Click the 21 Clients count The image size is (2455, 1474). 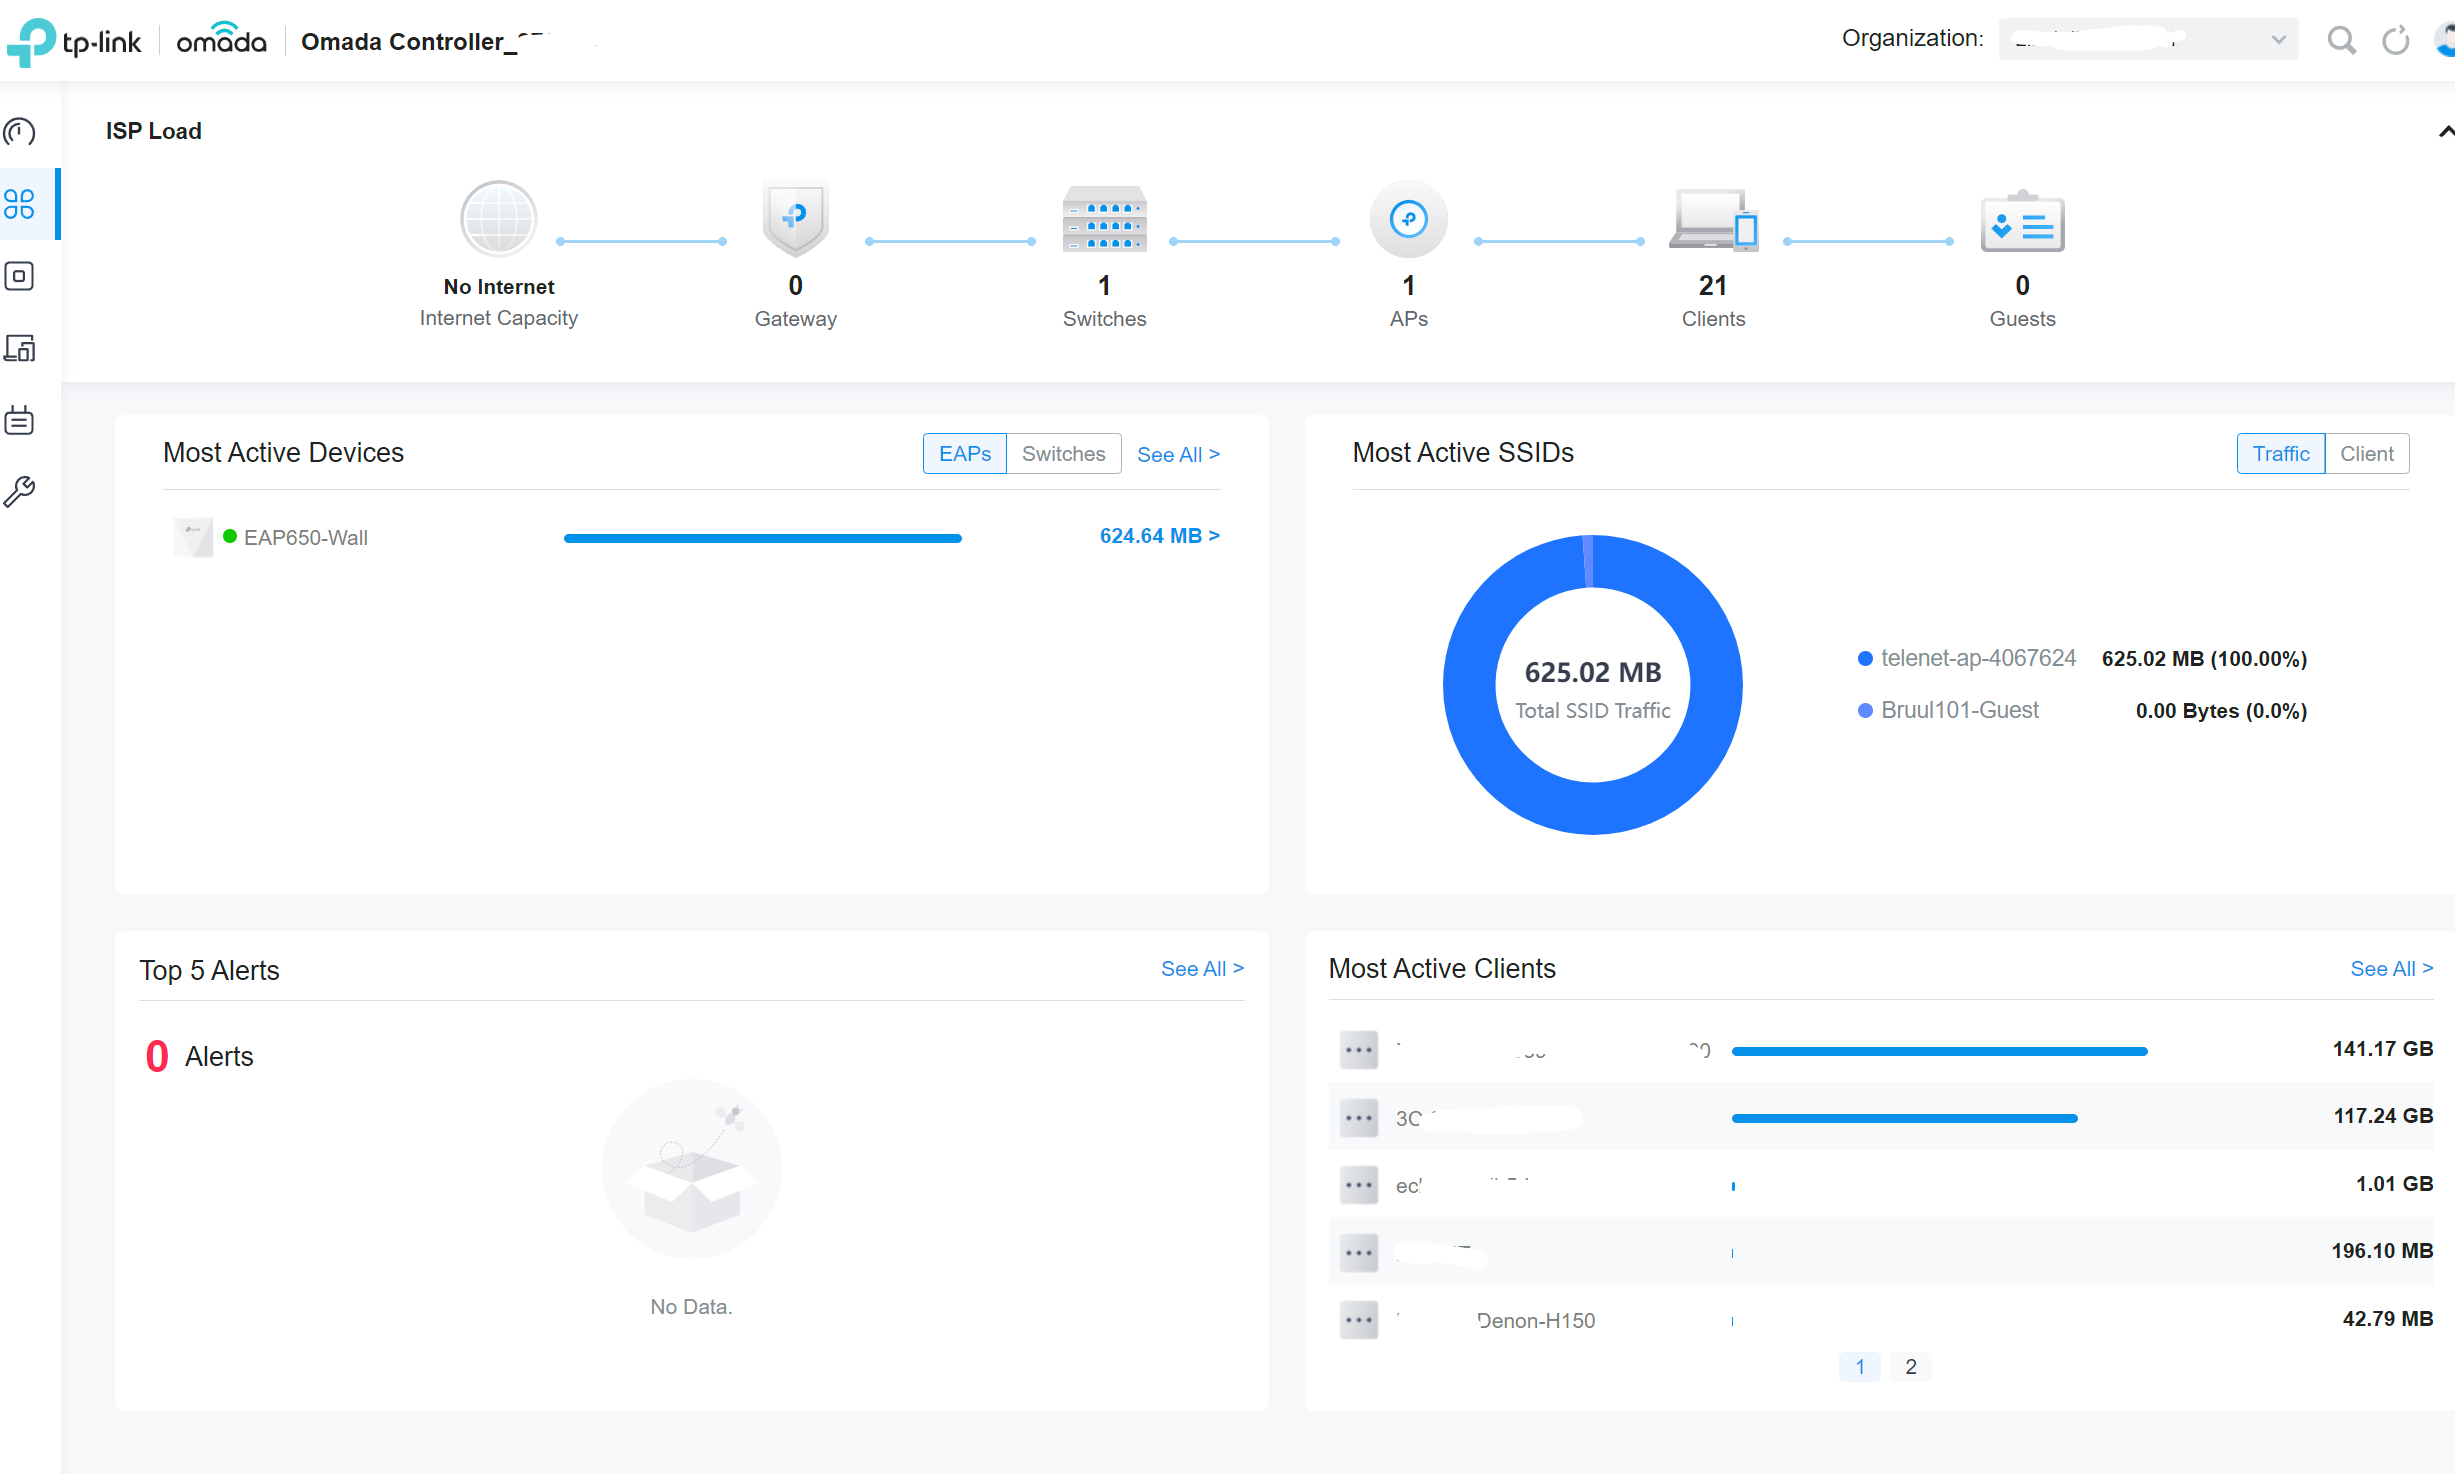[1712, 286]
